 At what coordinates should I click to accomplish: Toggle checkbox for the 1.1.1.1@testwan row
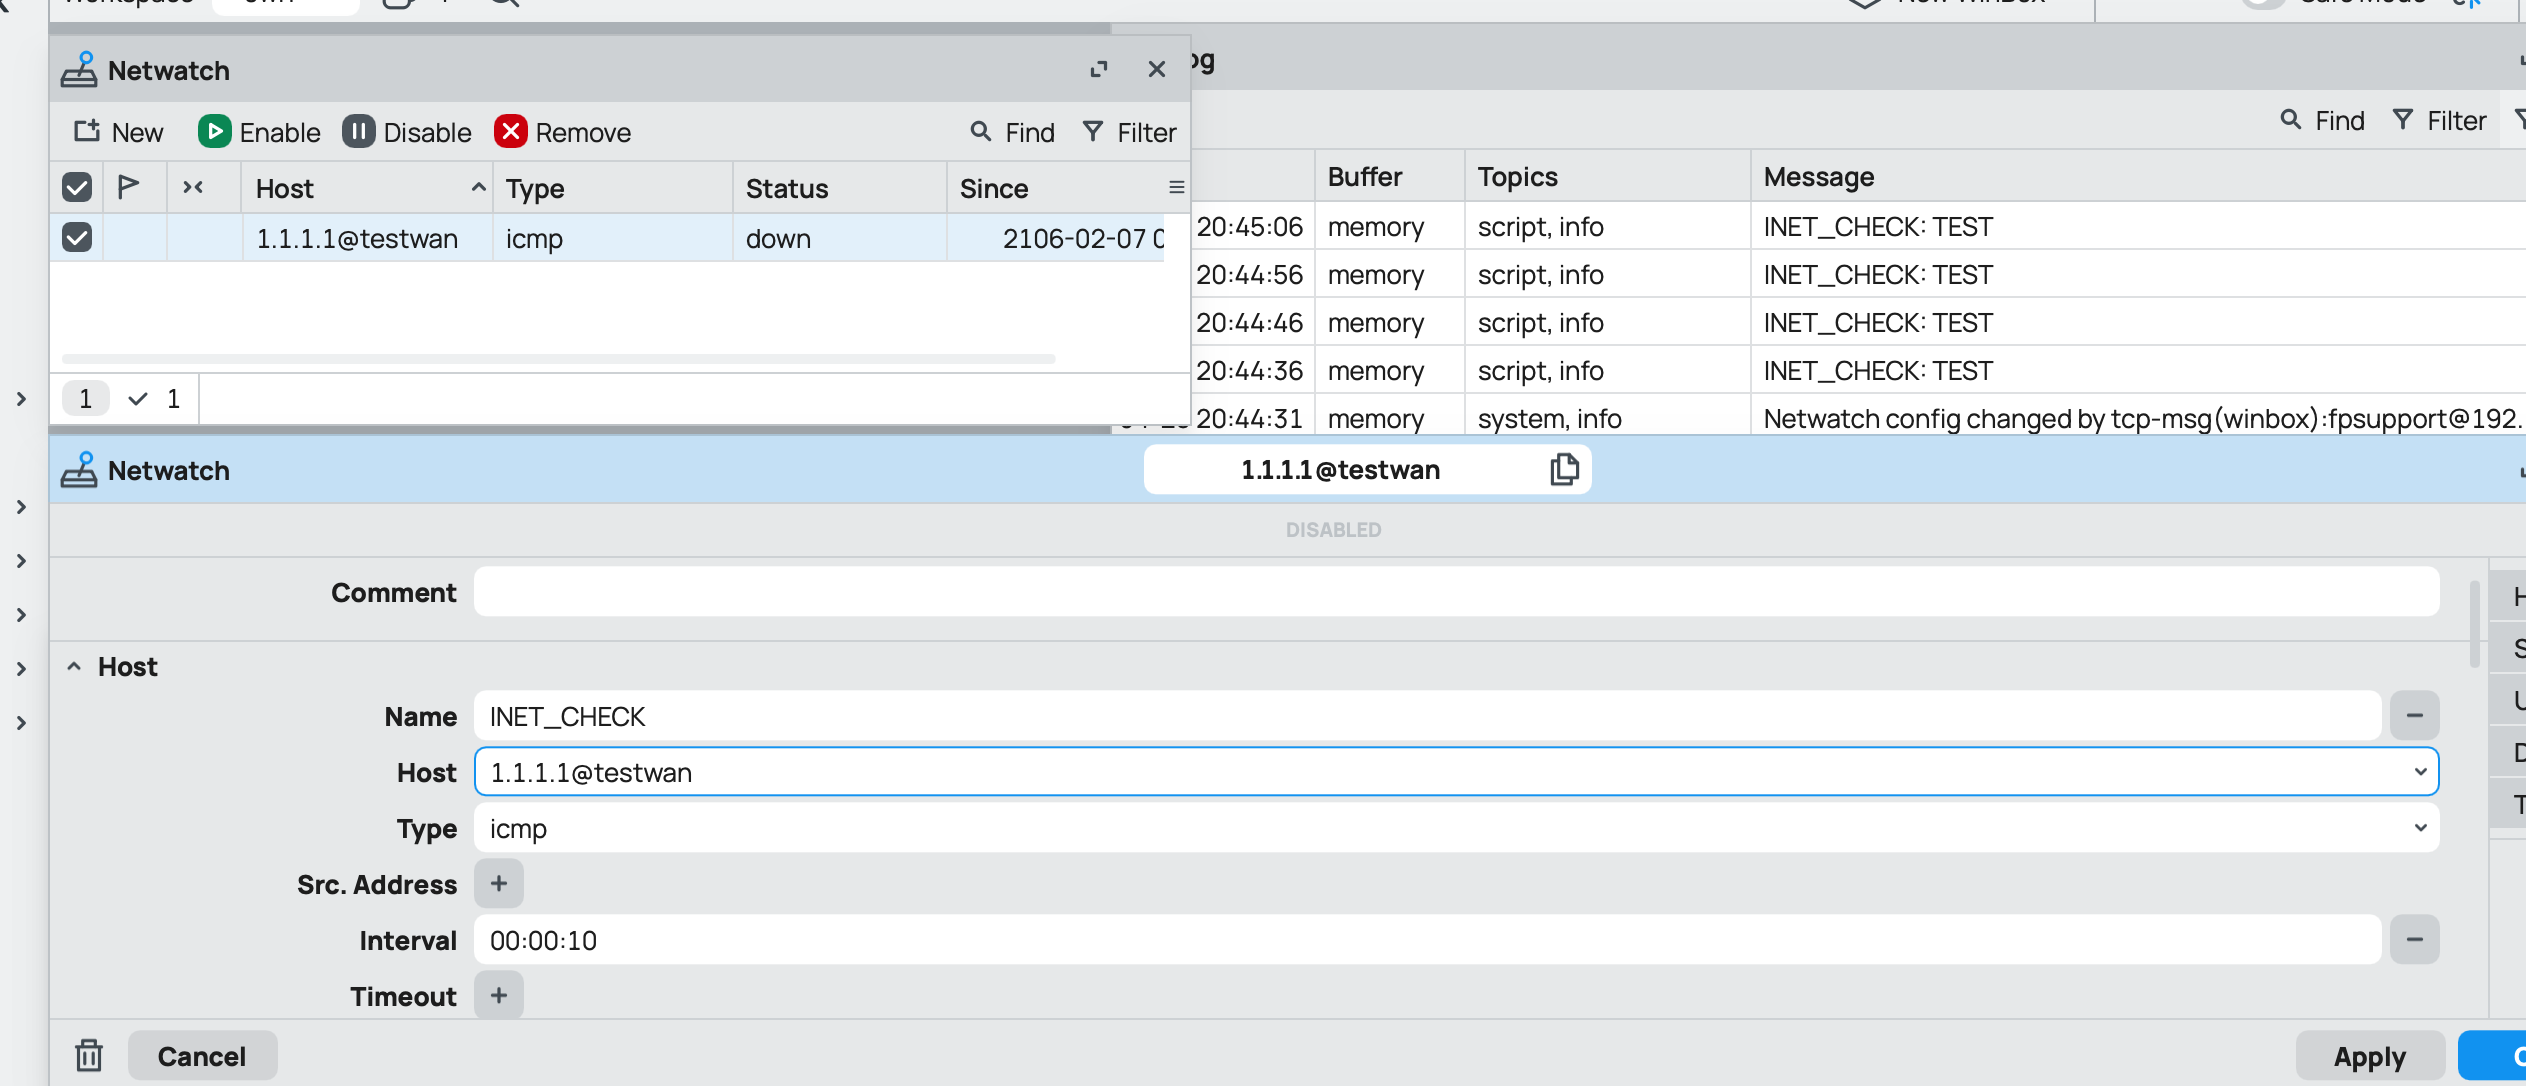pos(77,237)
